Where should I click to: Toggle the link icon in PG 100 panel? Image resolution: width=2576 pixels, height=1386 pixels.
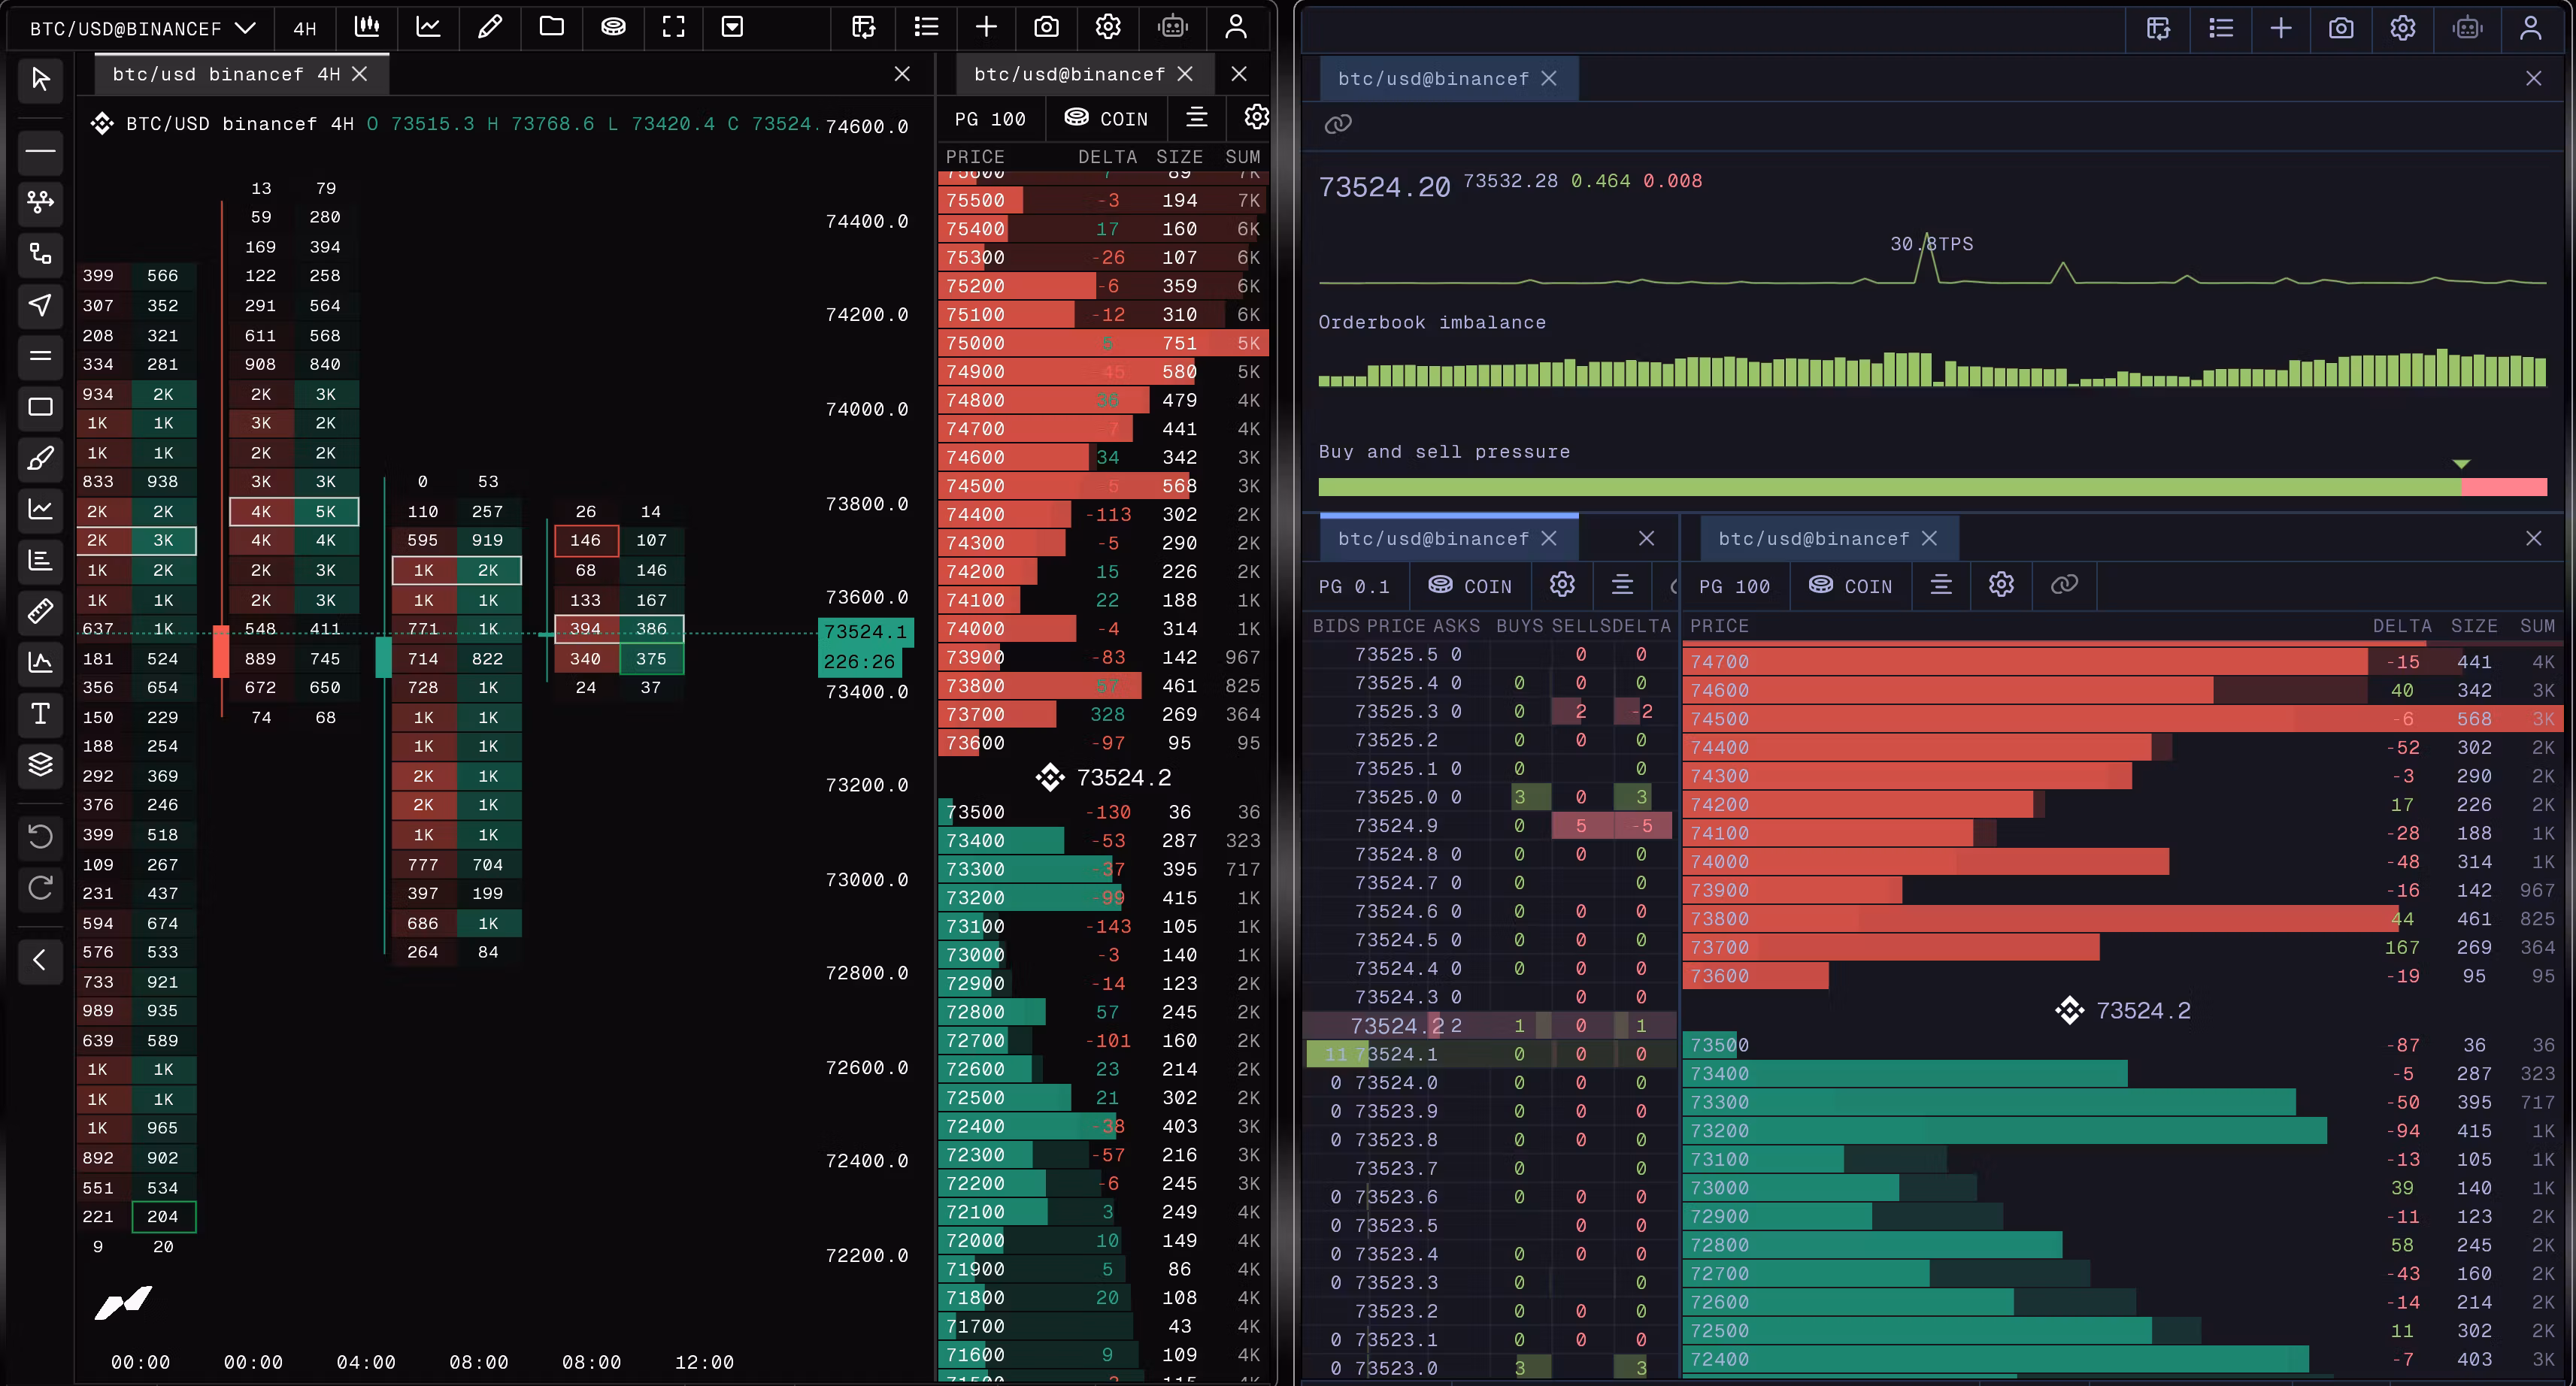2064,585
